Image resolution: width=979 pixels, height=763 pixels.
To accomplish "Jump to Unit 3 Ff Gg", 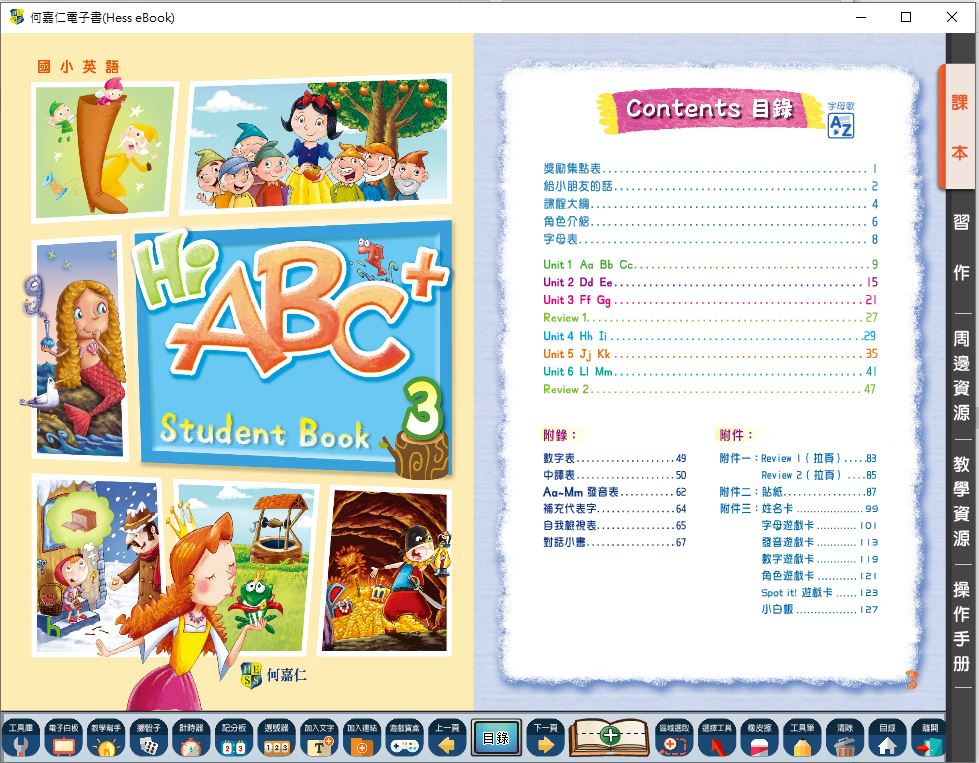I will 711,300.
